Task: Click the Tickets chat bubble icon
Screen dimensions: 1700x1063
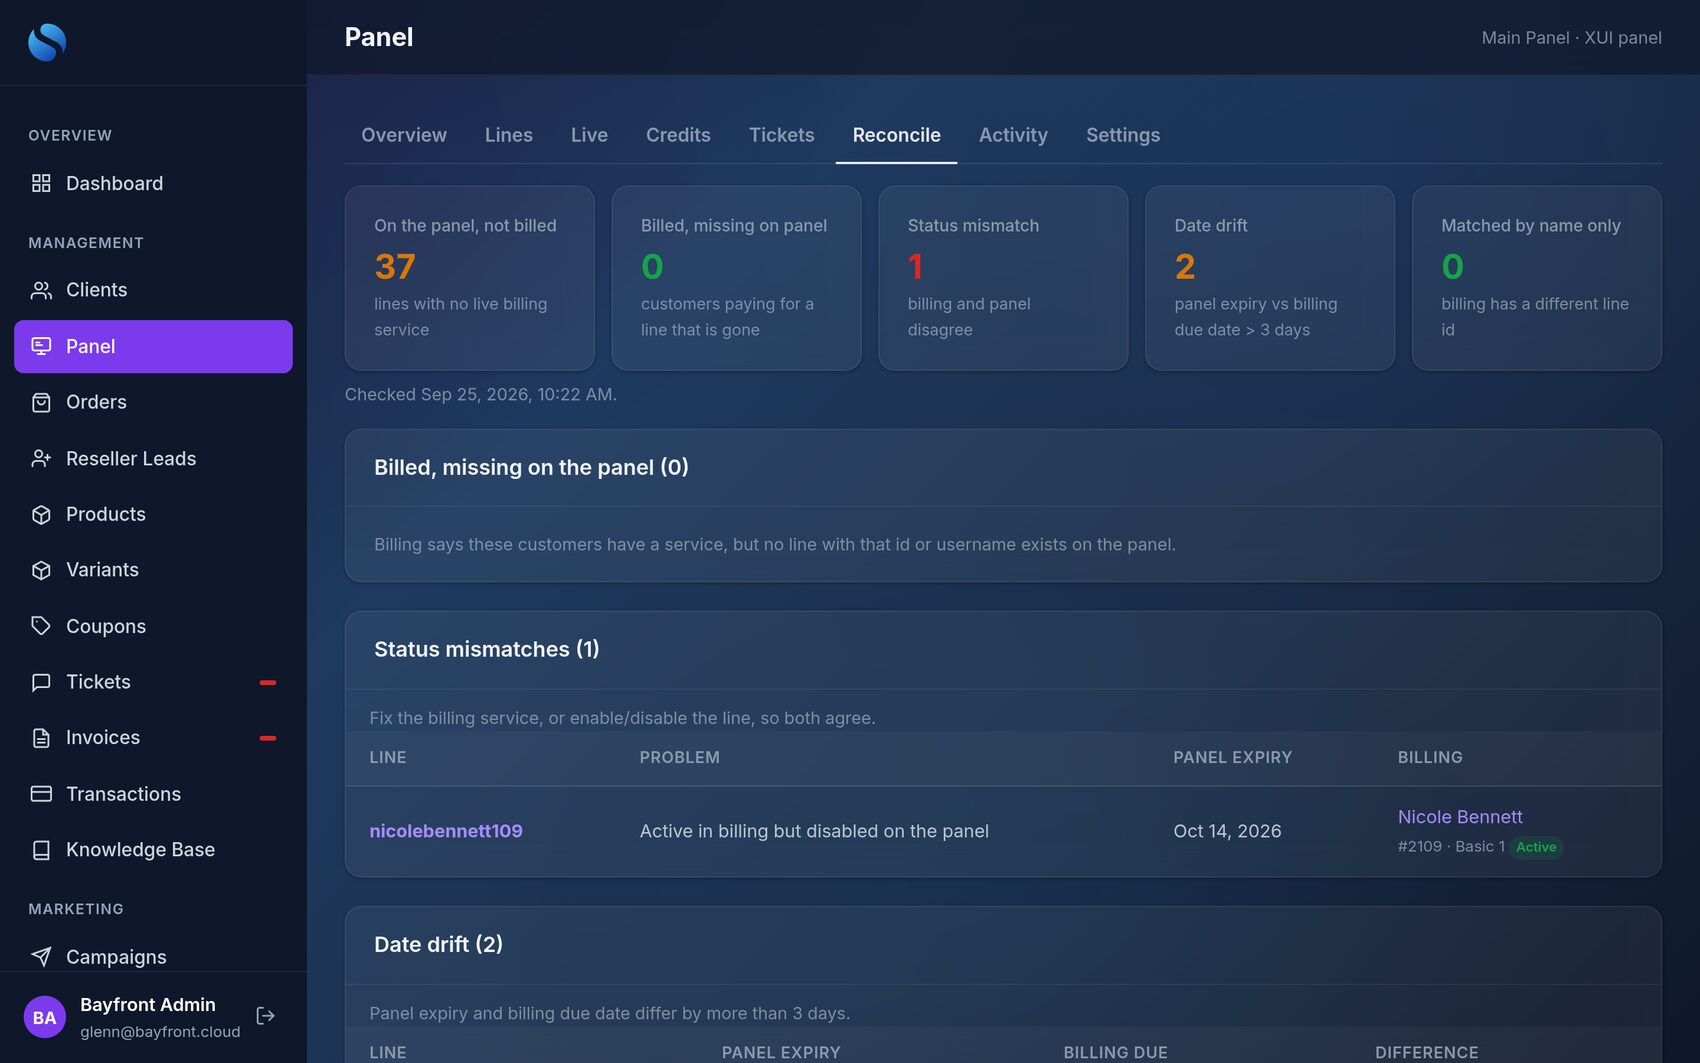Action: tap(41, 682)
